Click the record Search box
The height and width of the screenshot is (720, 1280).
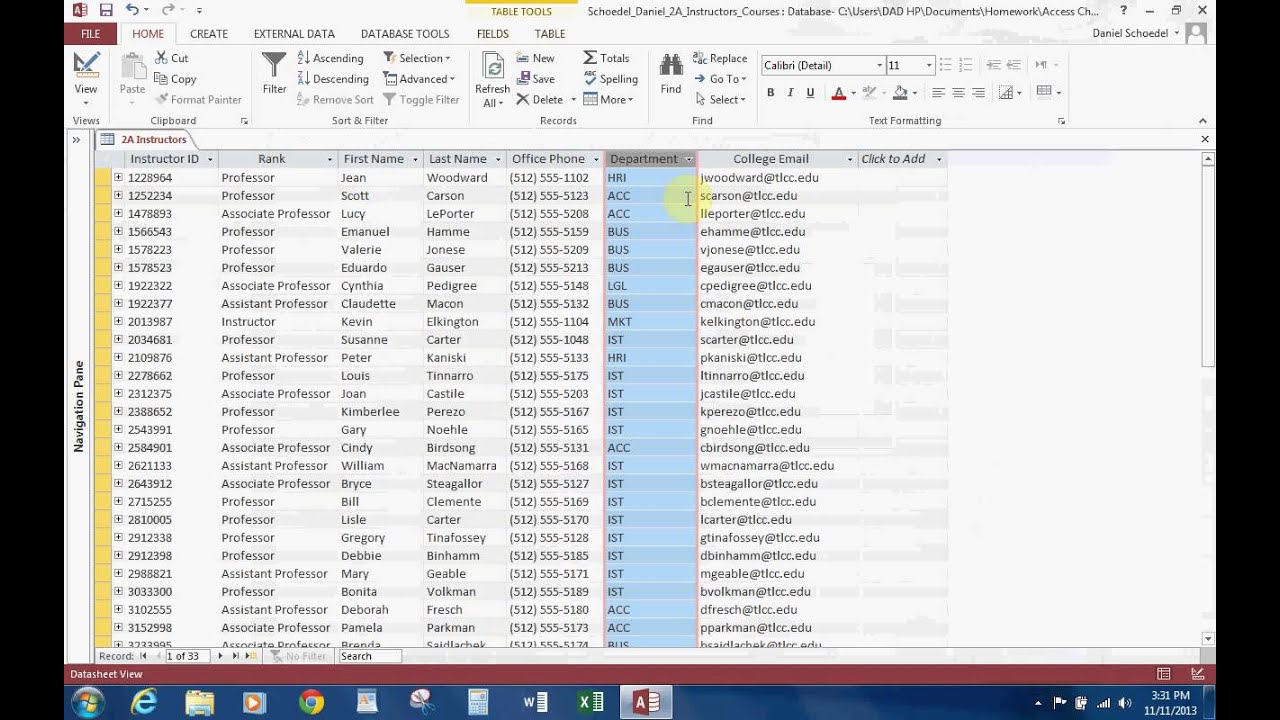click(x=370, y=656)
